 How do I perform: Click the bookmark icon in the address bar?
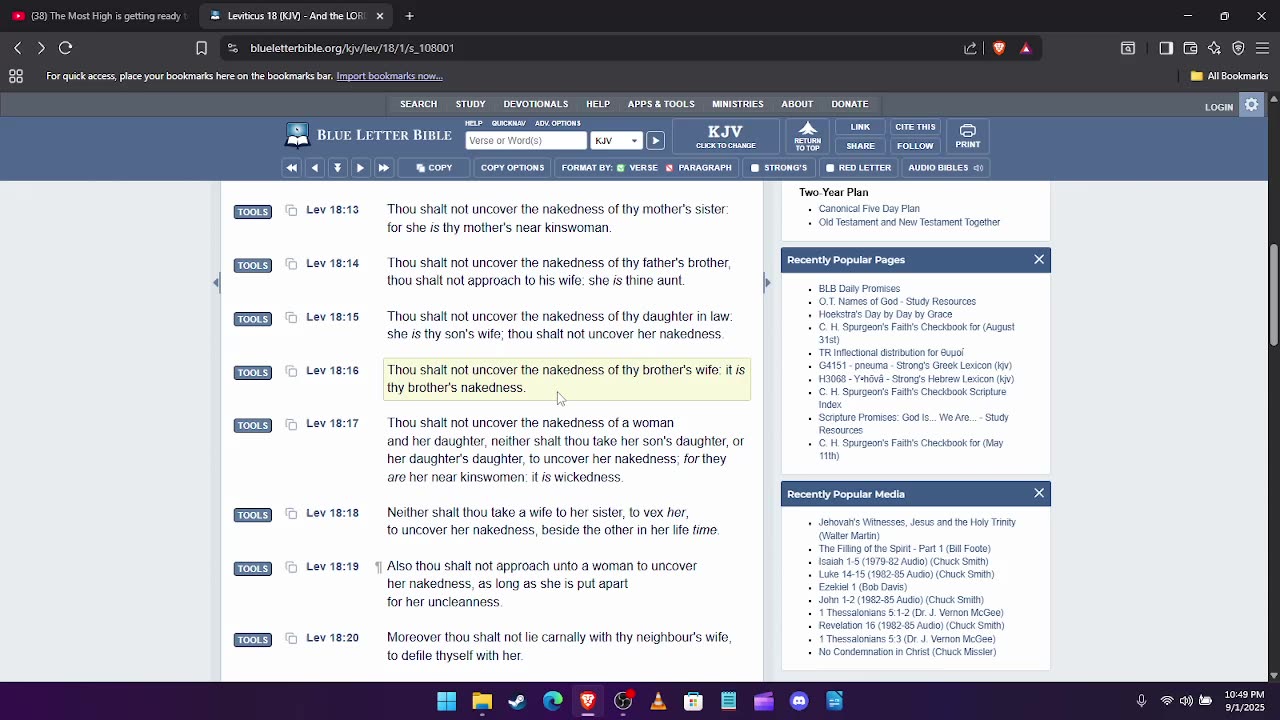201,48
